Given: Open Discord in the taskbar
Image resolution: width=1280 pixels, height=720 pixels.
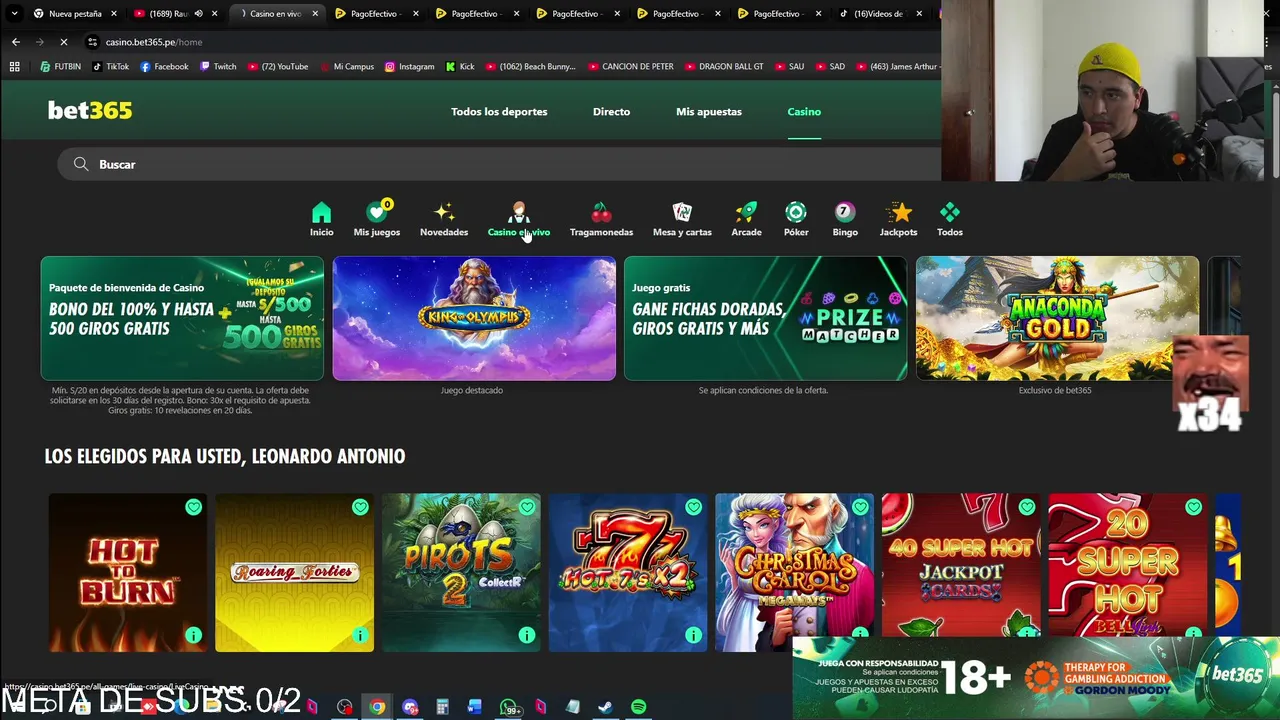Looking at the screenshot, I should point(410,707).
